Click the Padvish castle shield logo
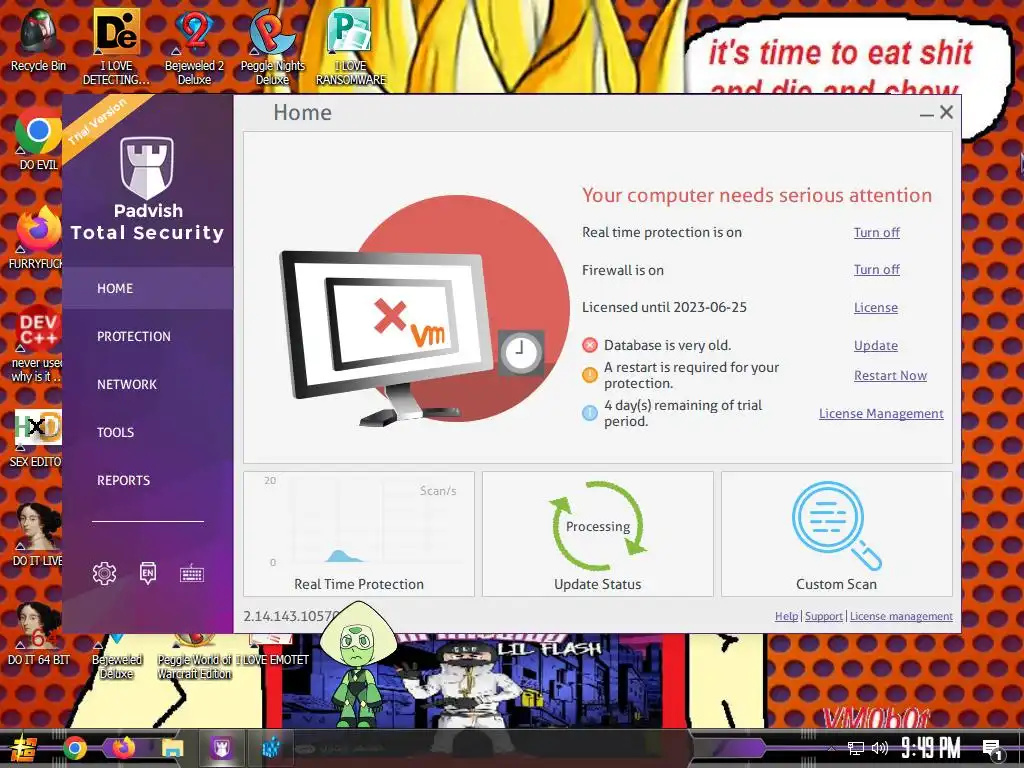1024x768 pixels. (x=147, y=168)
